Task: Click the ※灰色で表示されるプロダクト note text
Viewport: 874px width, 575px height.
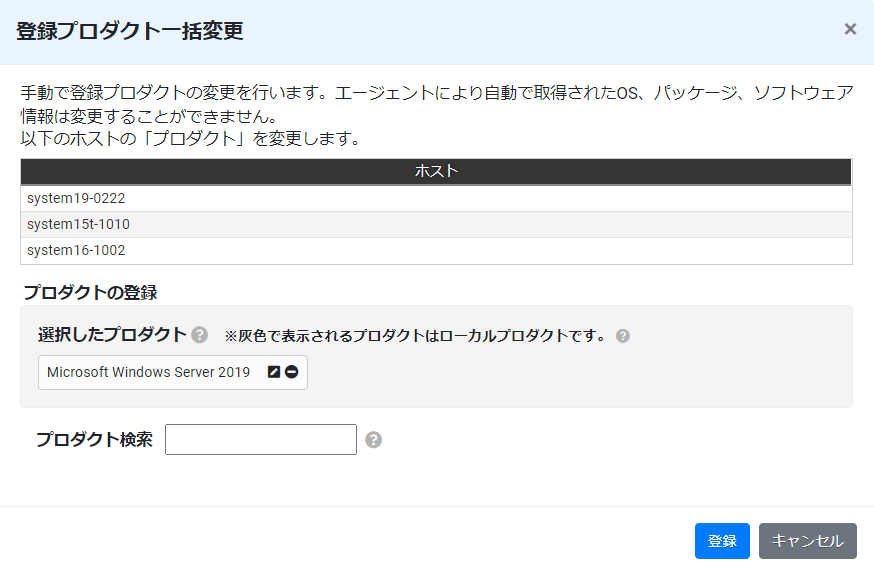Action: point(415,336)
